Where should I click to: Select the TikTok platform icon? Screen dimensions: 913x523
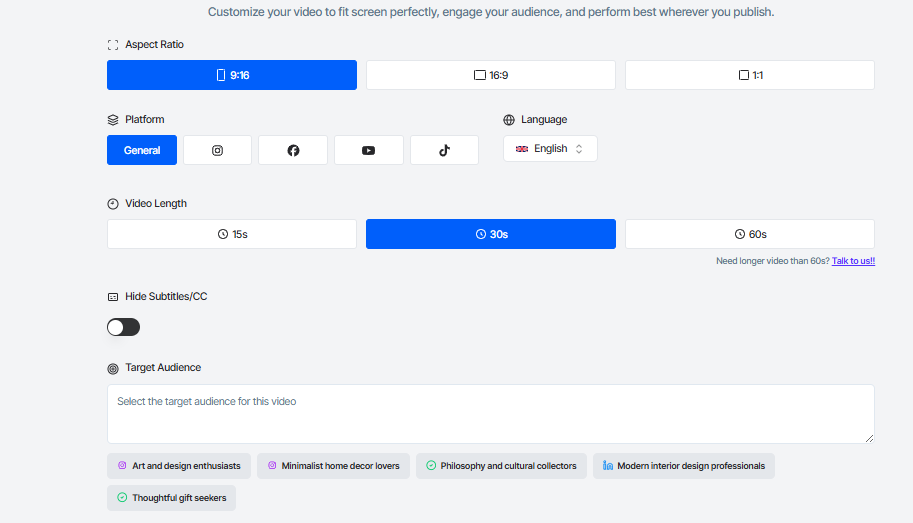coord(444,150)
